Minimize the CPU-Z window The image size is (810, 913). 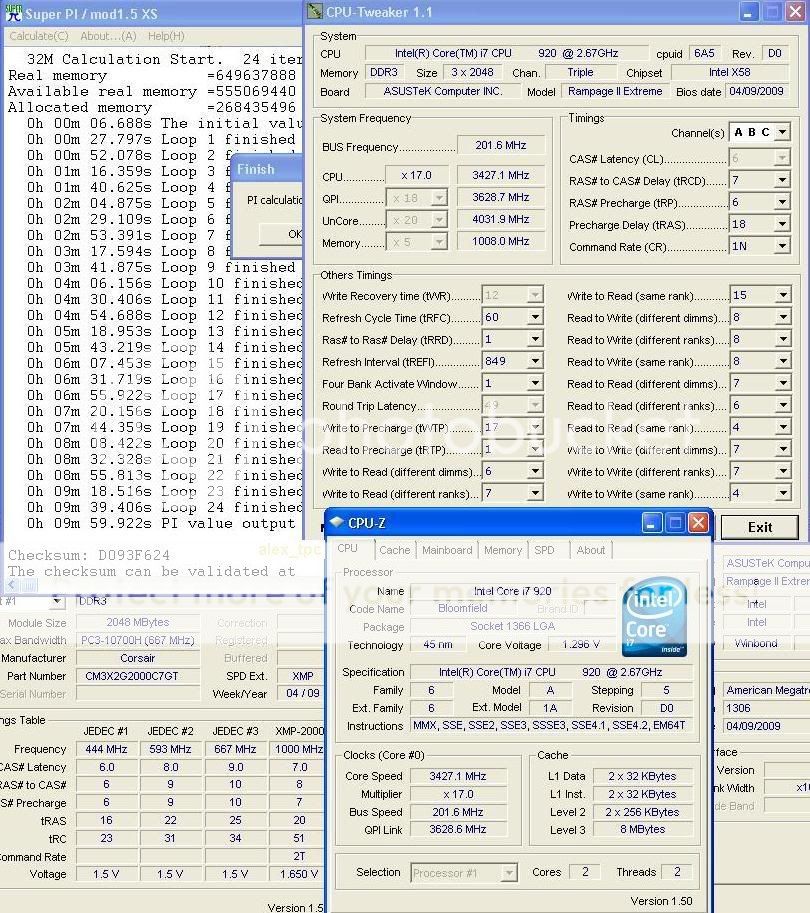652,523
